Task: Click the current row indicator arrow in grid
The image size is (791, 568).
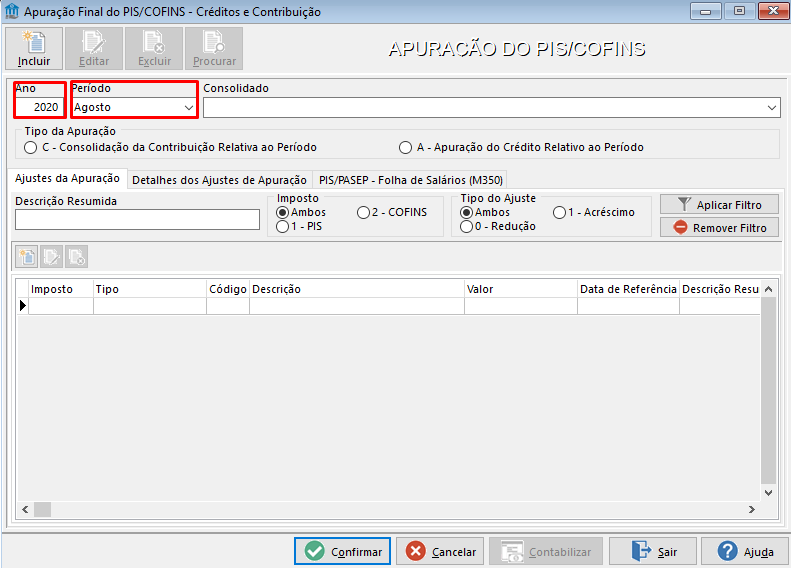Action: (23, 306)
